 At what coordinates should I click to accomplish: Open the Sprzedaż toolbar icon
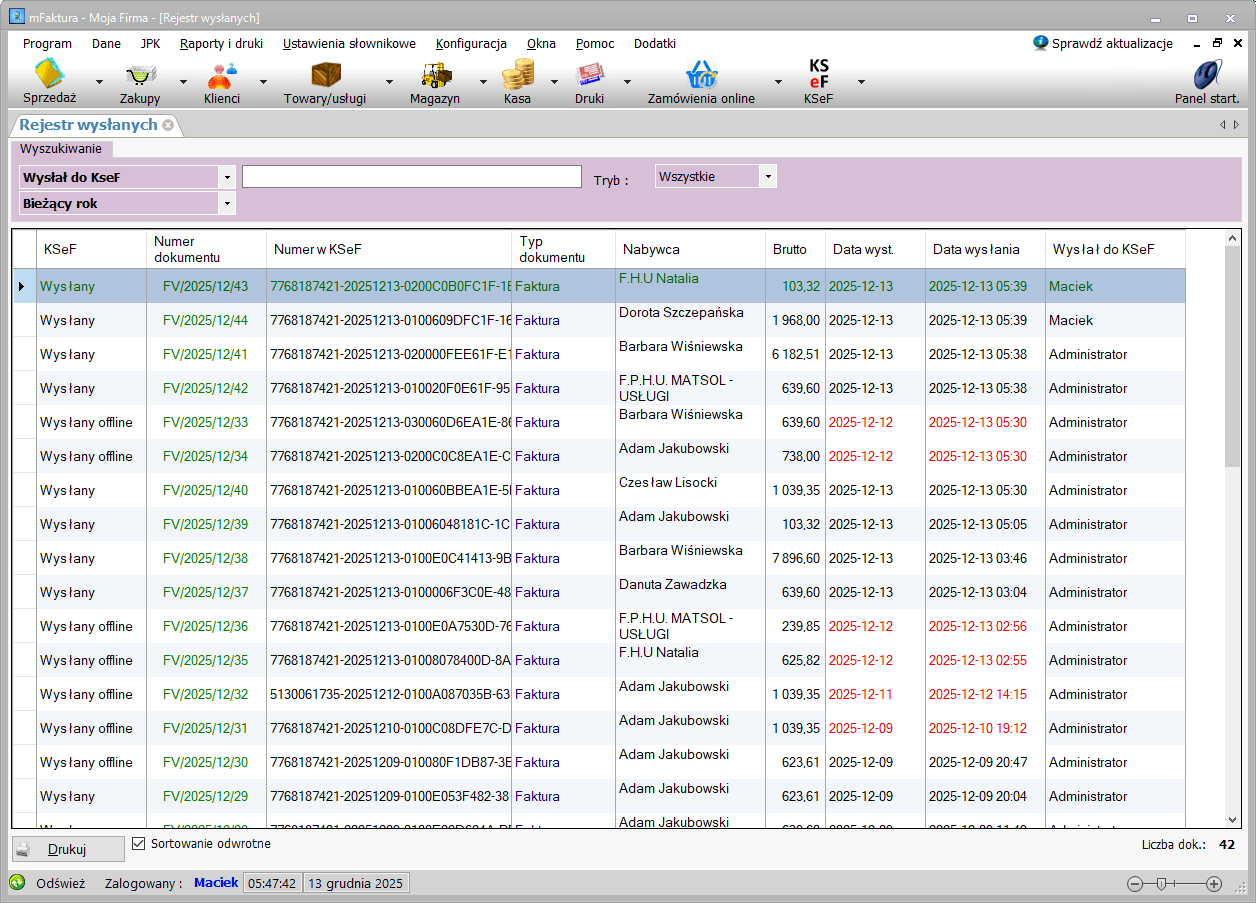pos(49,75)
